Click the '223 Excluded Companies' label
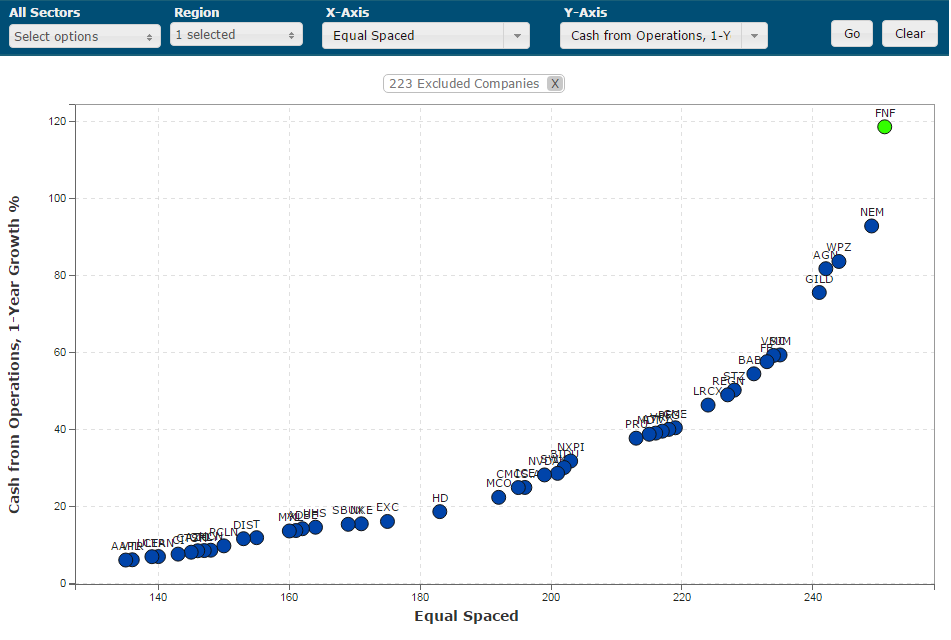Screen dimensions: 951x640 pos(464,84)
